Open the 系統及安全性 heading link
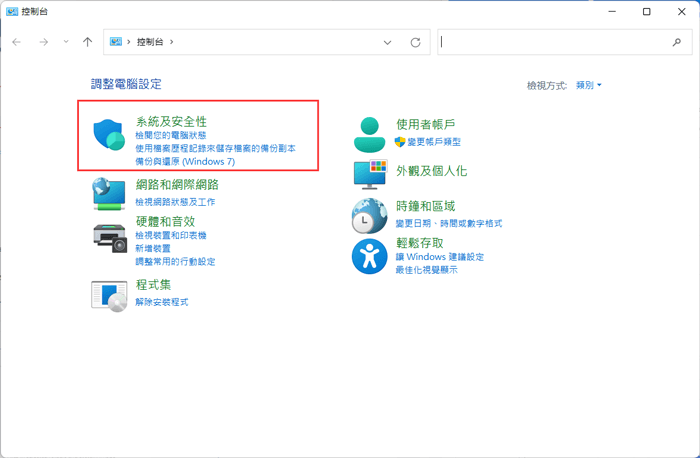 click(x=171, y=121)
